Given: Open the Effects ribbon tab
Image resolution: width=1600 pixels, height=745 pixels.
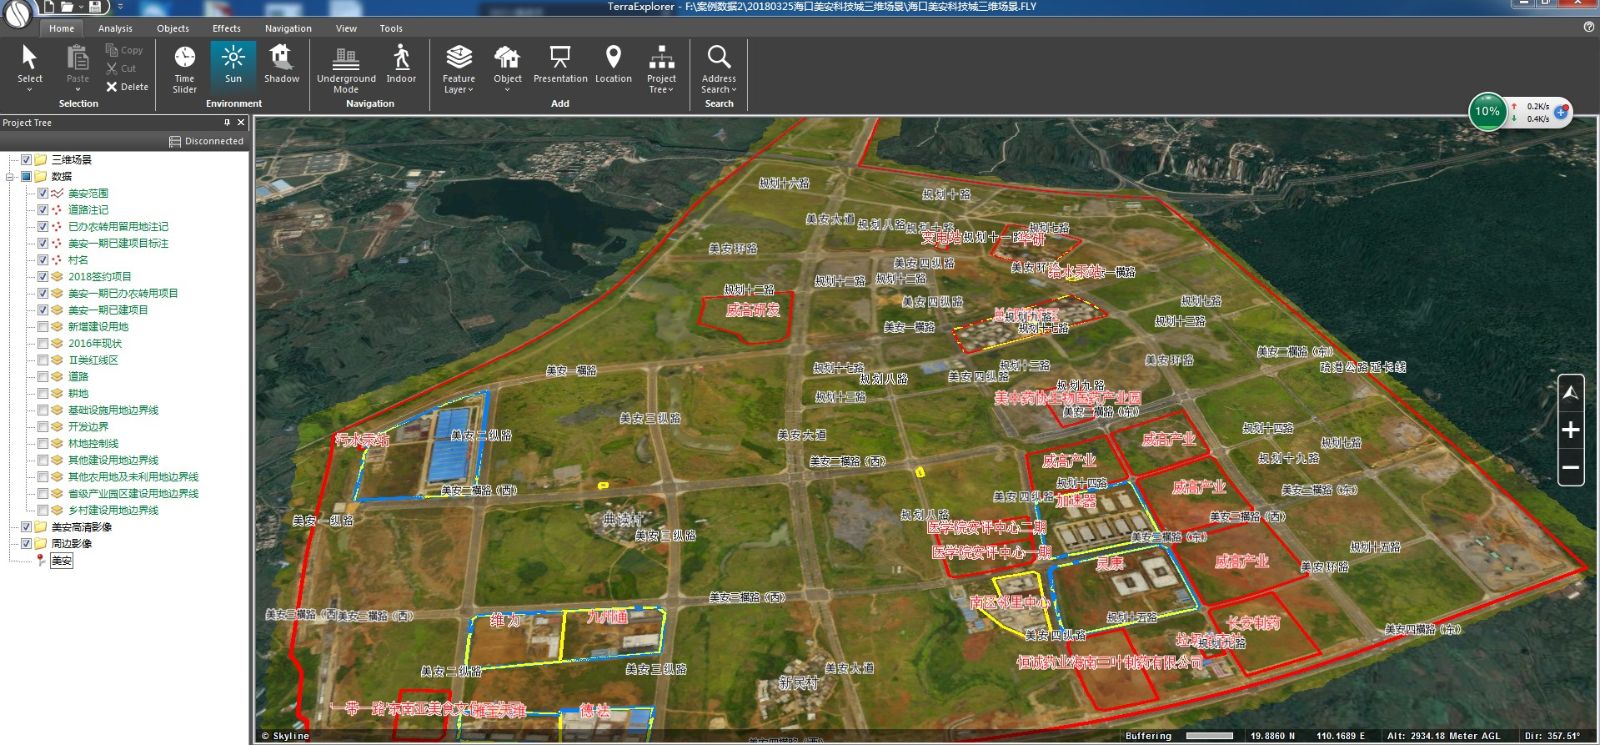Looking at the screenshot, I should point(227,28).
